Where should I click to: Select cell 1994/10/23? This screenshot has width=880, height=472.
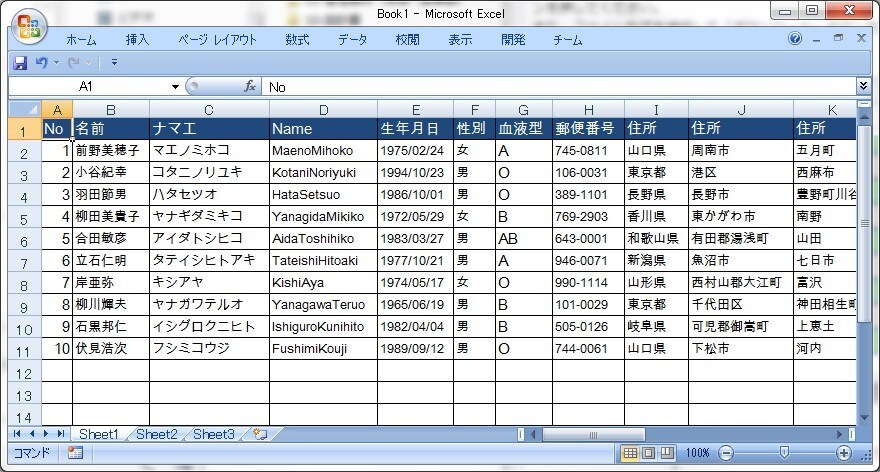[415, 172]
